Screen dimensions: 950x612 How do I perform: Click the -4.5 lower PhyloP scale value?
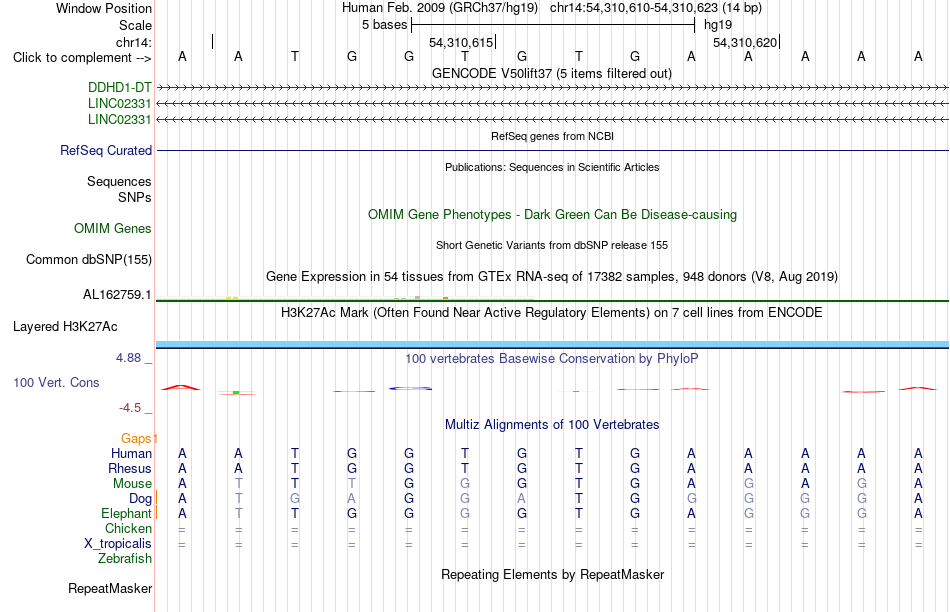(x=130, y=408)
